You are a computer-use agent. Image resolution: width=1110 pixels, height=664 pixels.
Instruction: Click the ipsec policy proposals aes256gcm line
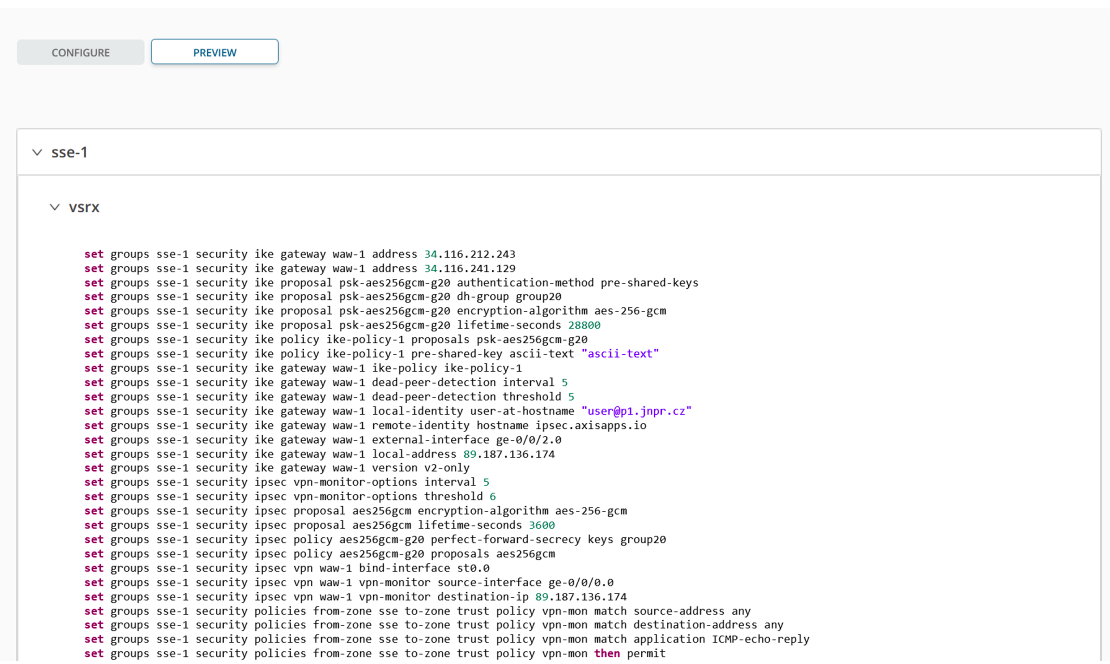(320, 554)
